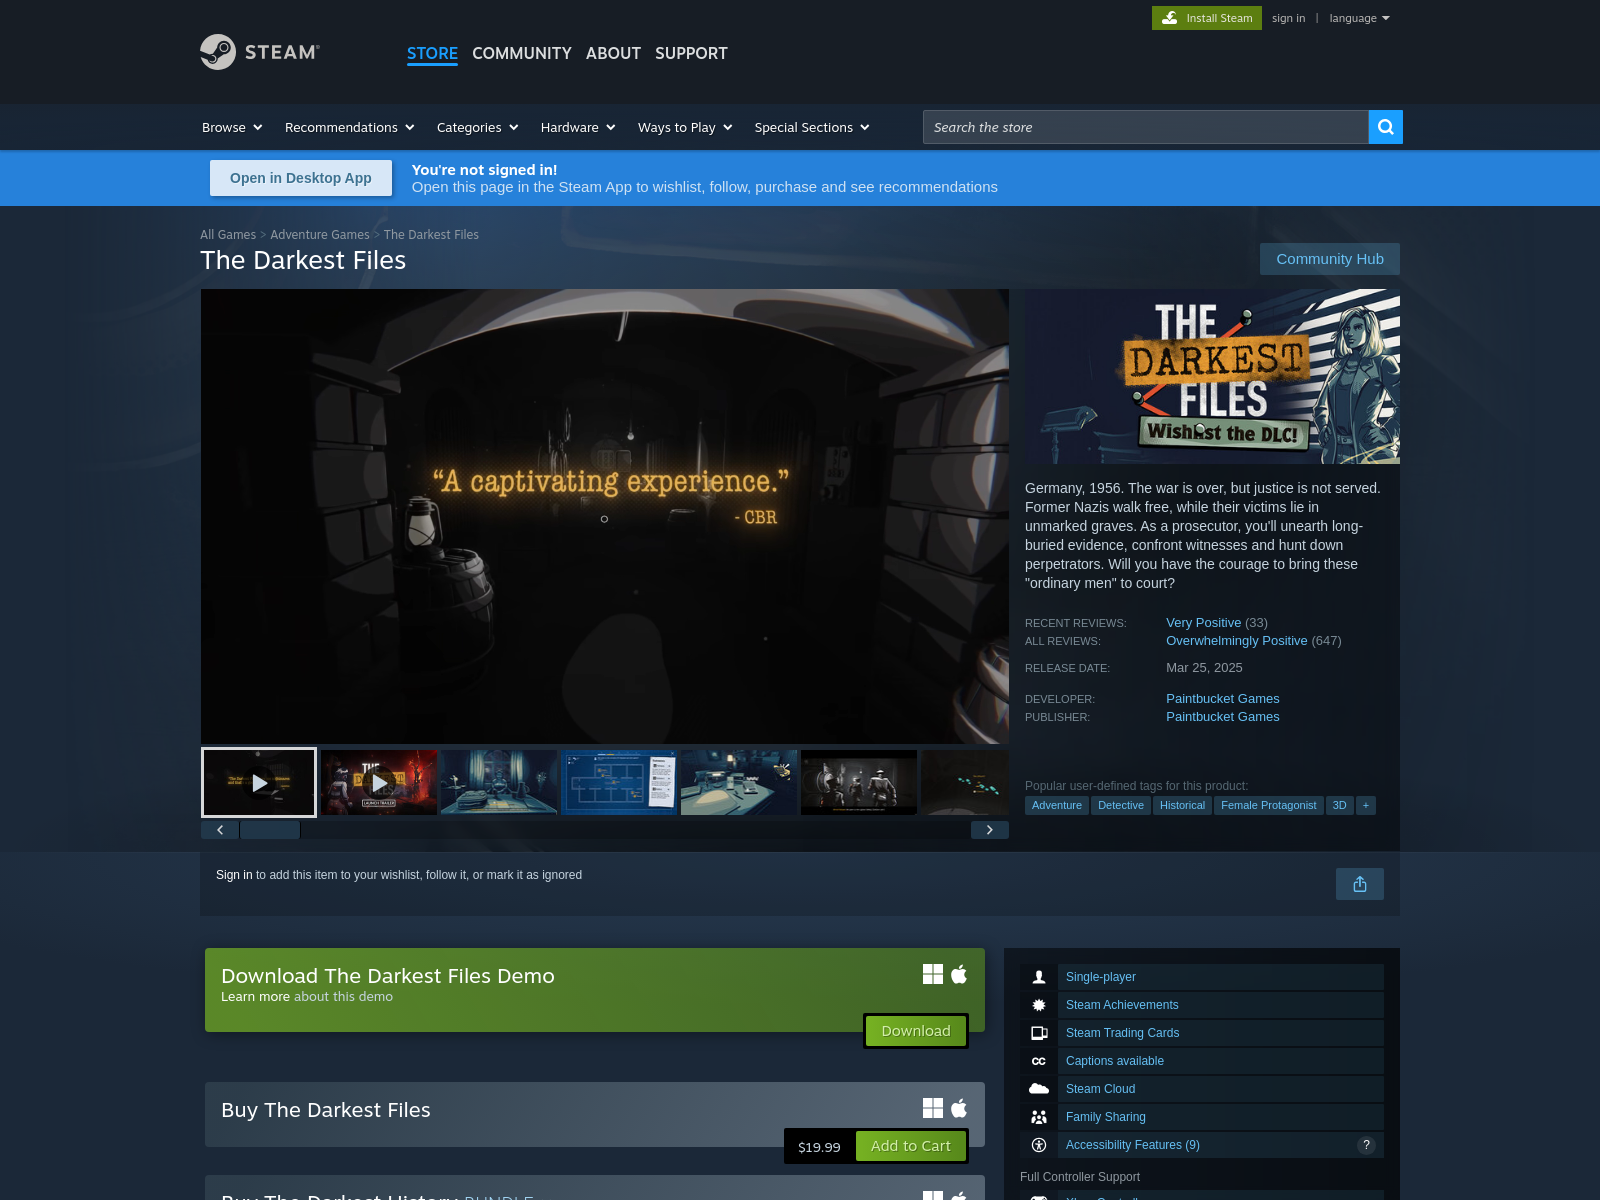Add The Darkest Files to cart
Screen dimensions: 1600x1200
(911, 1146)
